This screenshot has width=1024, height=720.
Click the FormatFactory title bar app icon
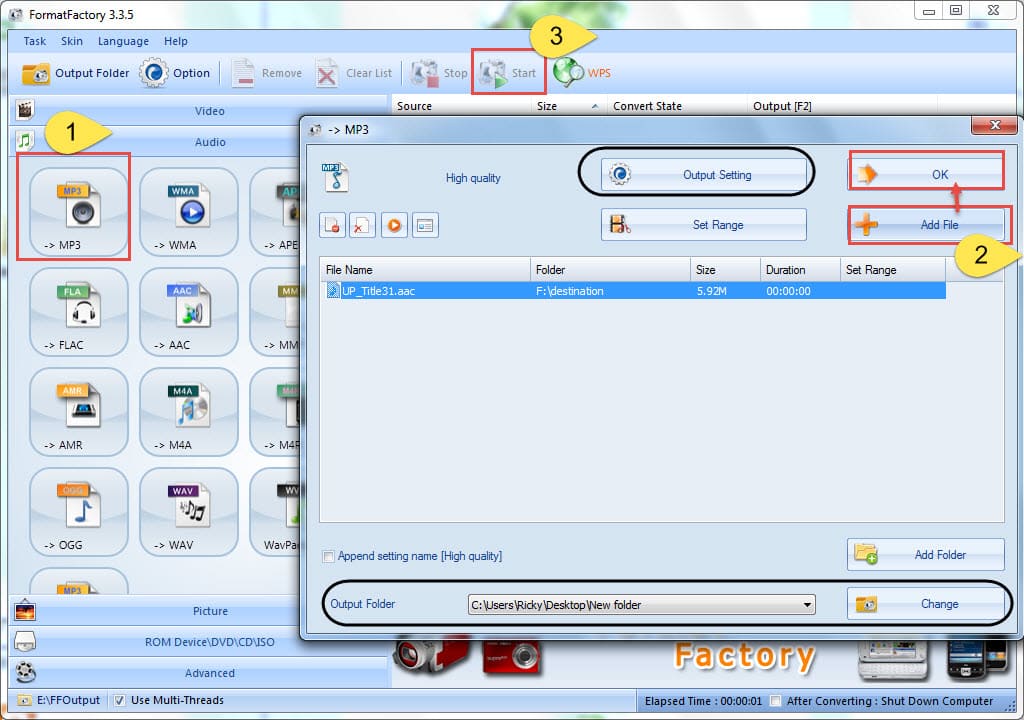point(16,14)
